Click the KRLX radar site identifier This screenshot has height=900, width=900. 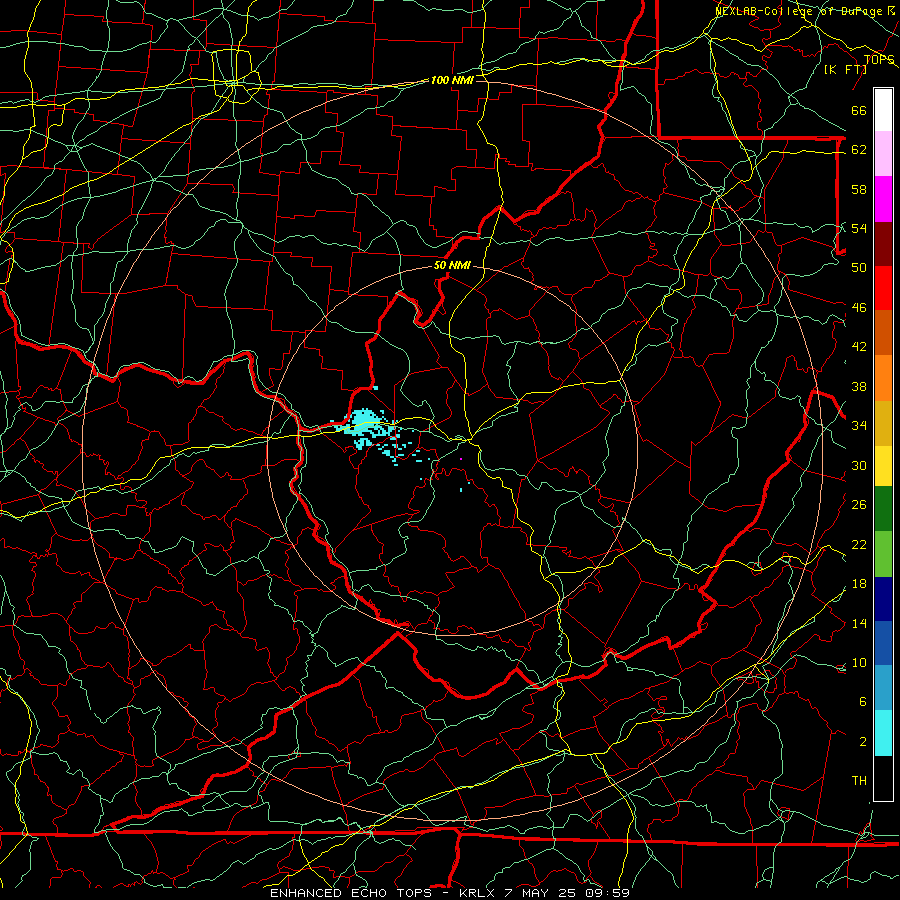[476, 893]
